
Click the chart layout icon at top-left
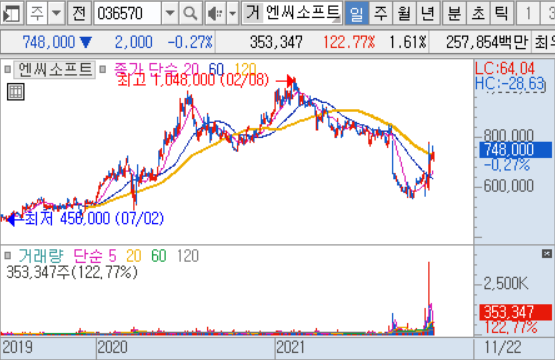(x=12, y=13)
